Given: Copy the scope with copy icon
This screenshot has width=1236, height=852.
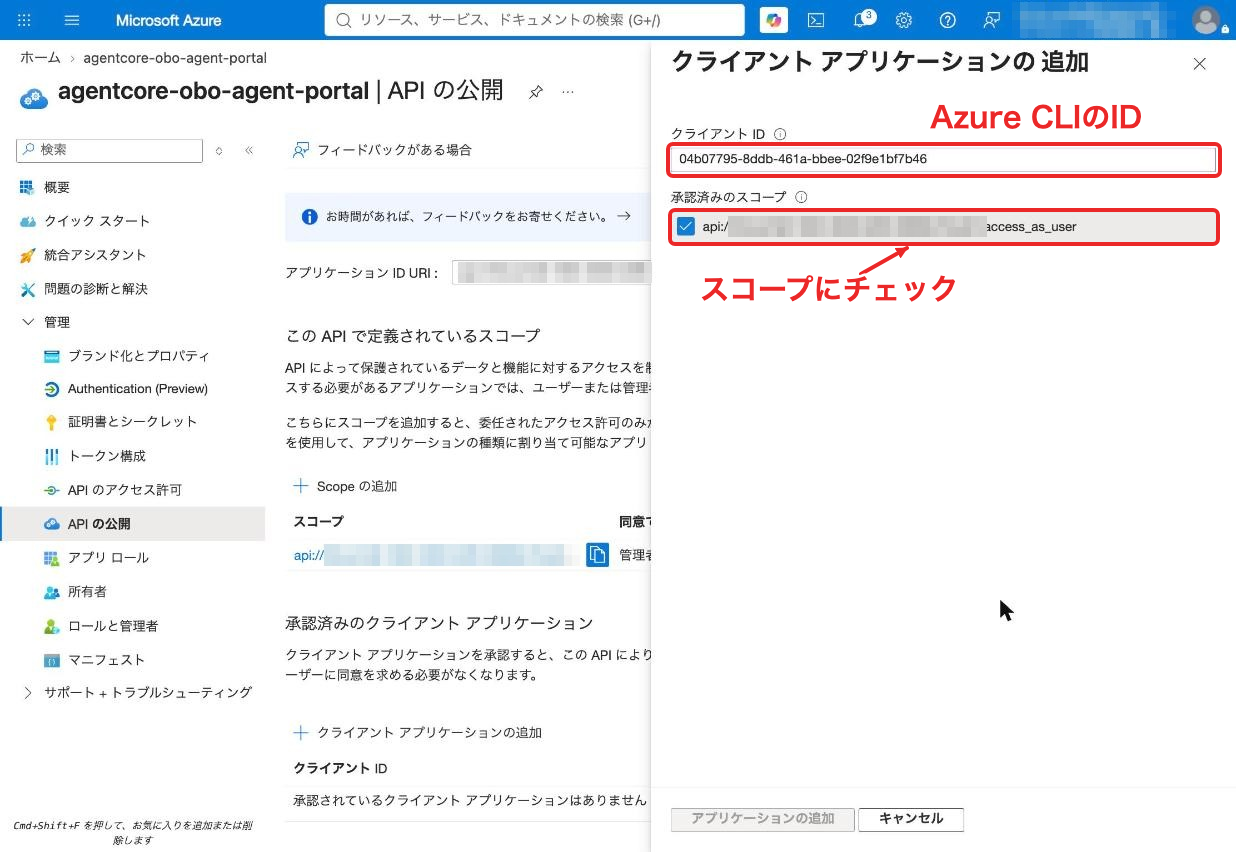Looking at the screenshot, I should (x=597, y=554).
